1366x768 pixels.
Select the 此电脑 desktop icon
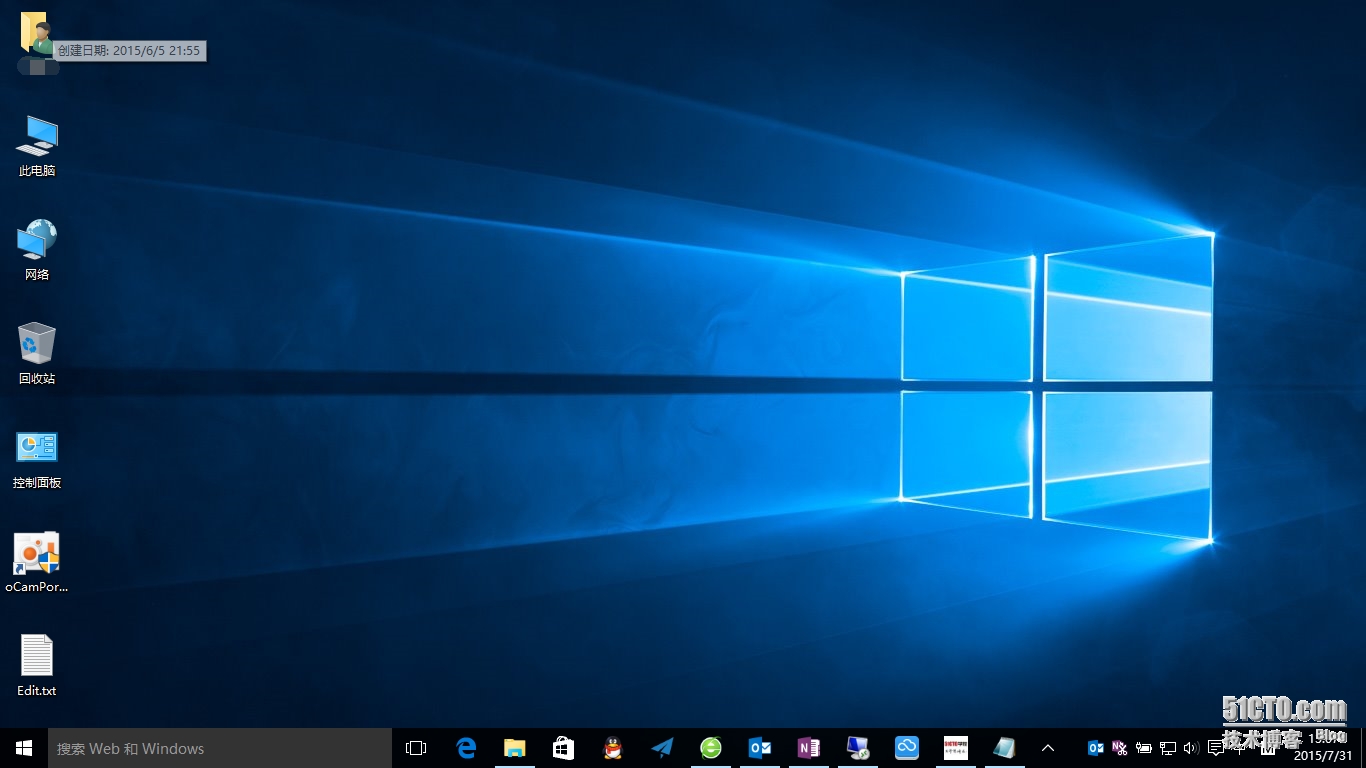[37, 146]
